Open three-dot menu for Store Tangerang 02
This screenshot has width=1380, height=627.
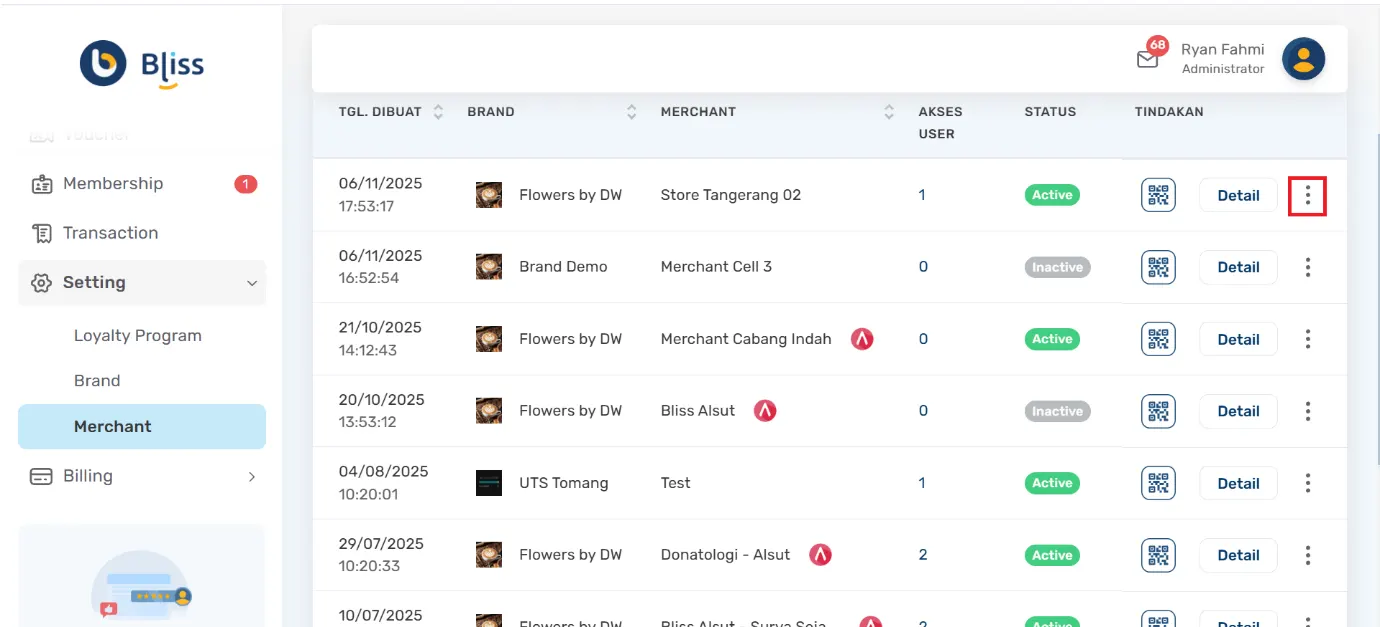(x=1307, y=195)
